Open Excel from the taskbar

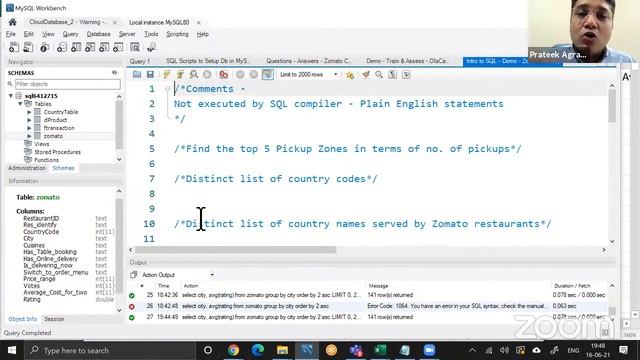380,350
